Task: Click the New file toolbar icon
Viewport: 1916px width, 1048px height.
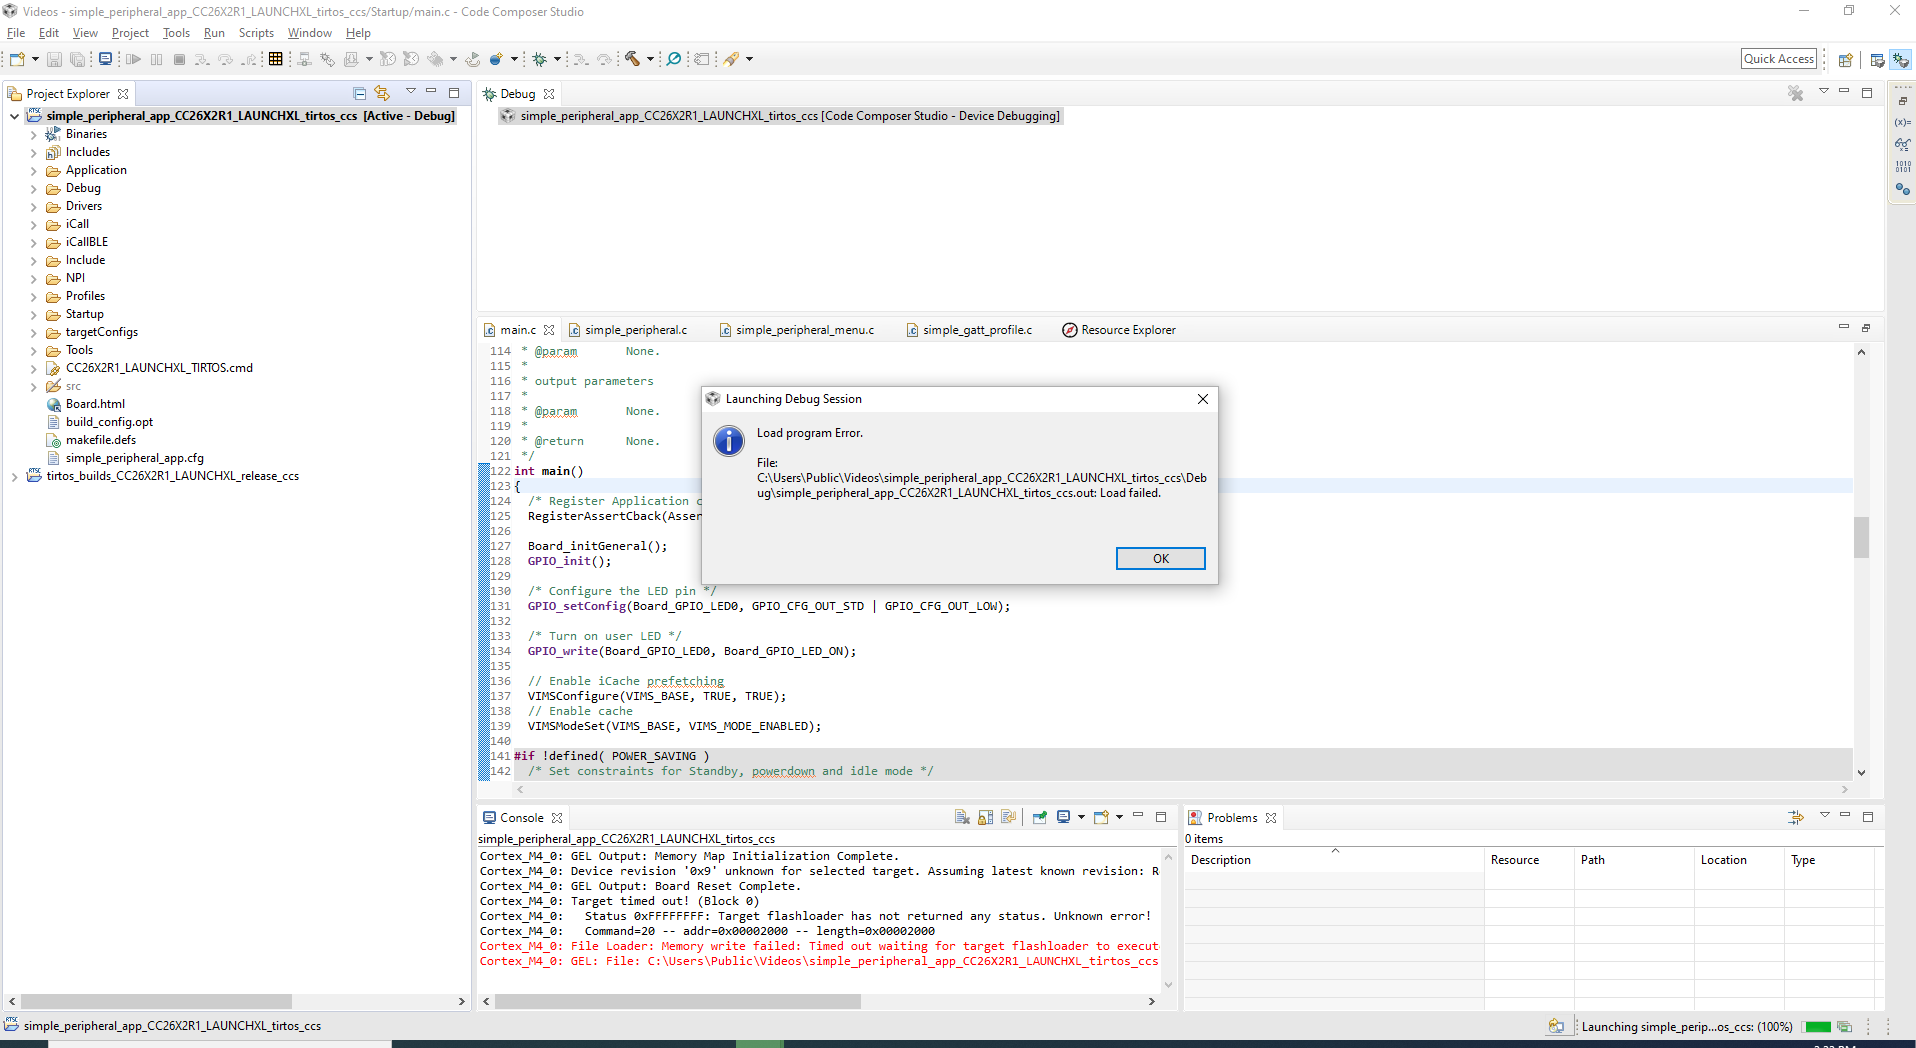Action: 17,59
